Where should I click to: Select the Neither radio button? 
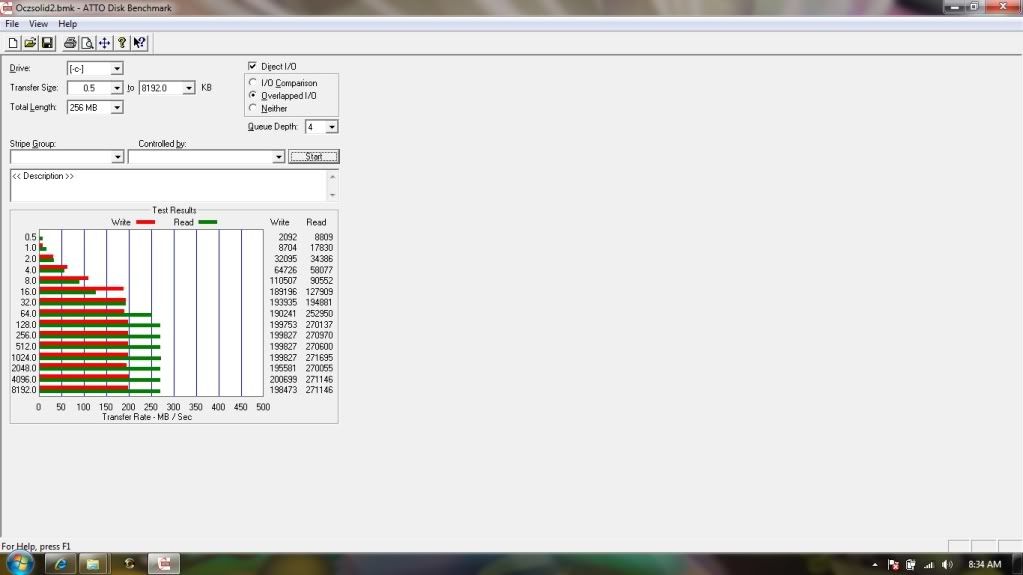point(252,108)
